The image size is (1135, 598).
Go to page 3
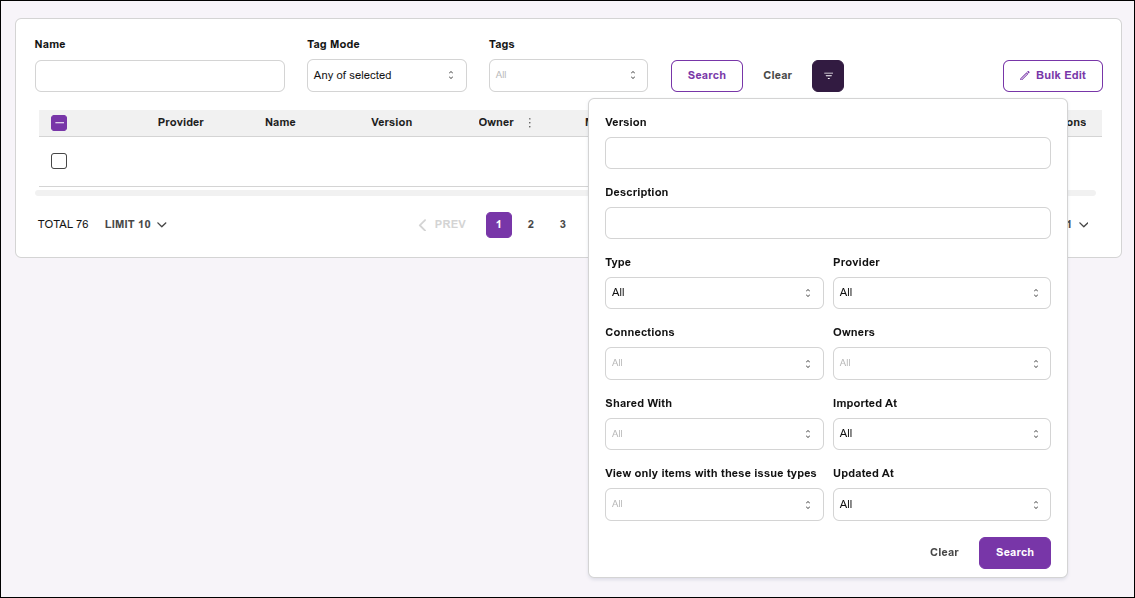coord(563,225)
